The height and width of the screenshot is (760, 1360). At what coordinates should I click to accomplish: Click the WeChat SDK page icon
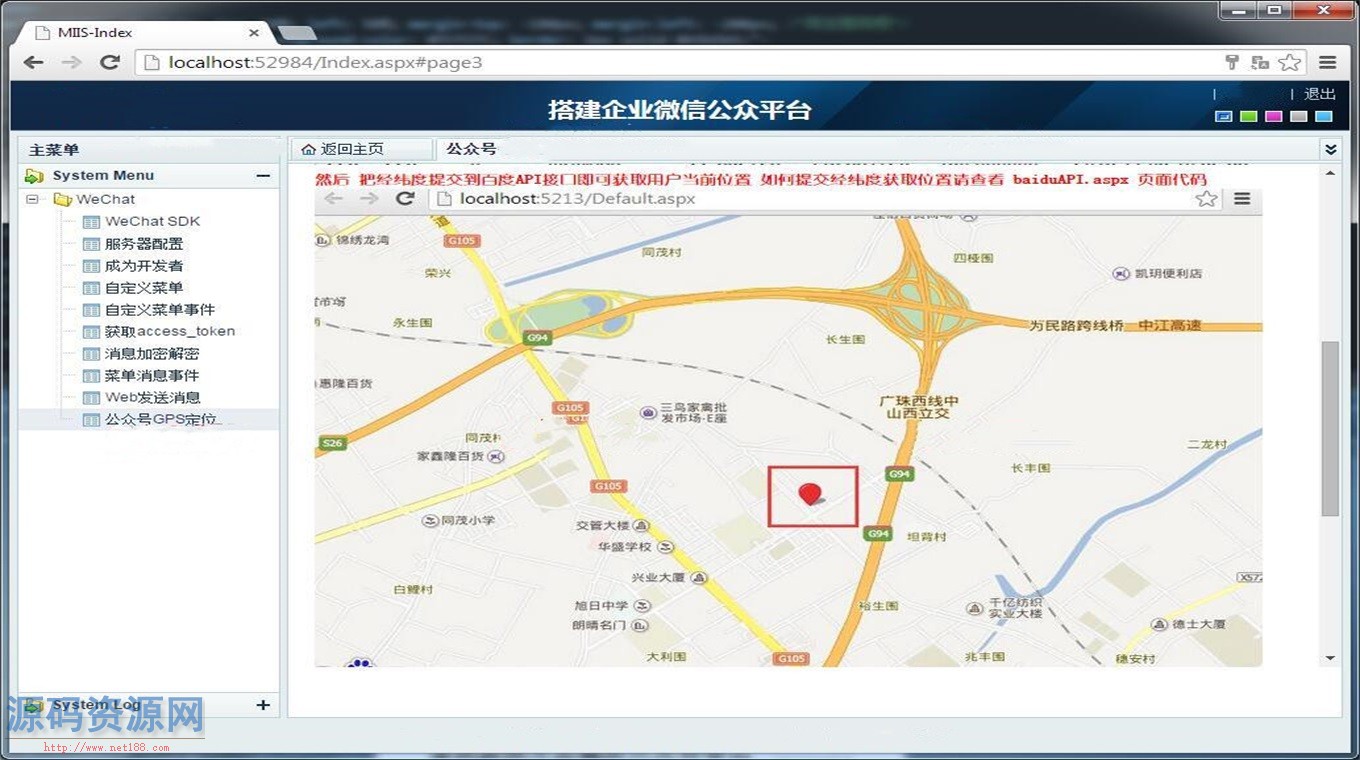91,222
